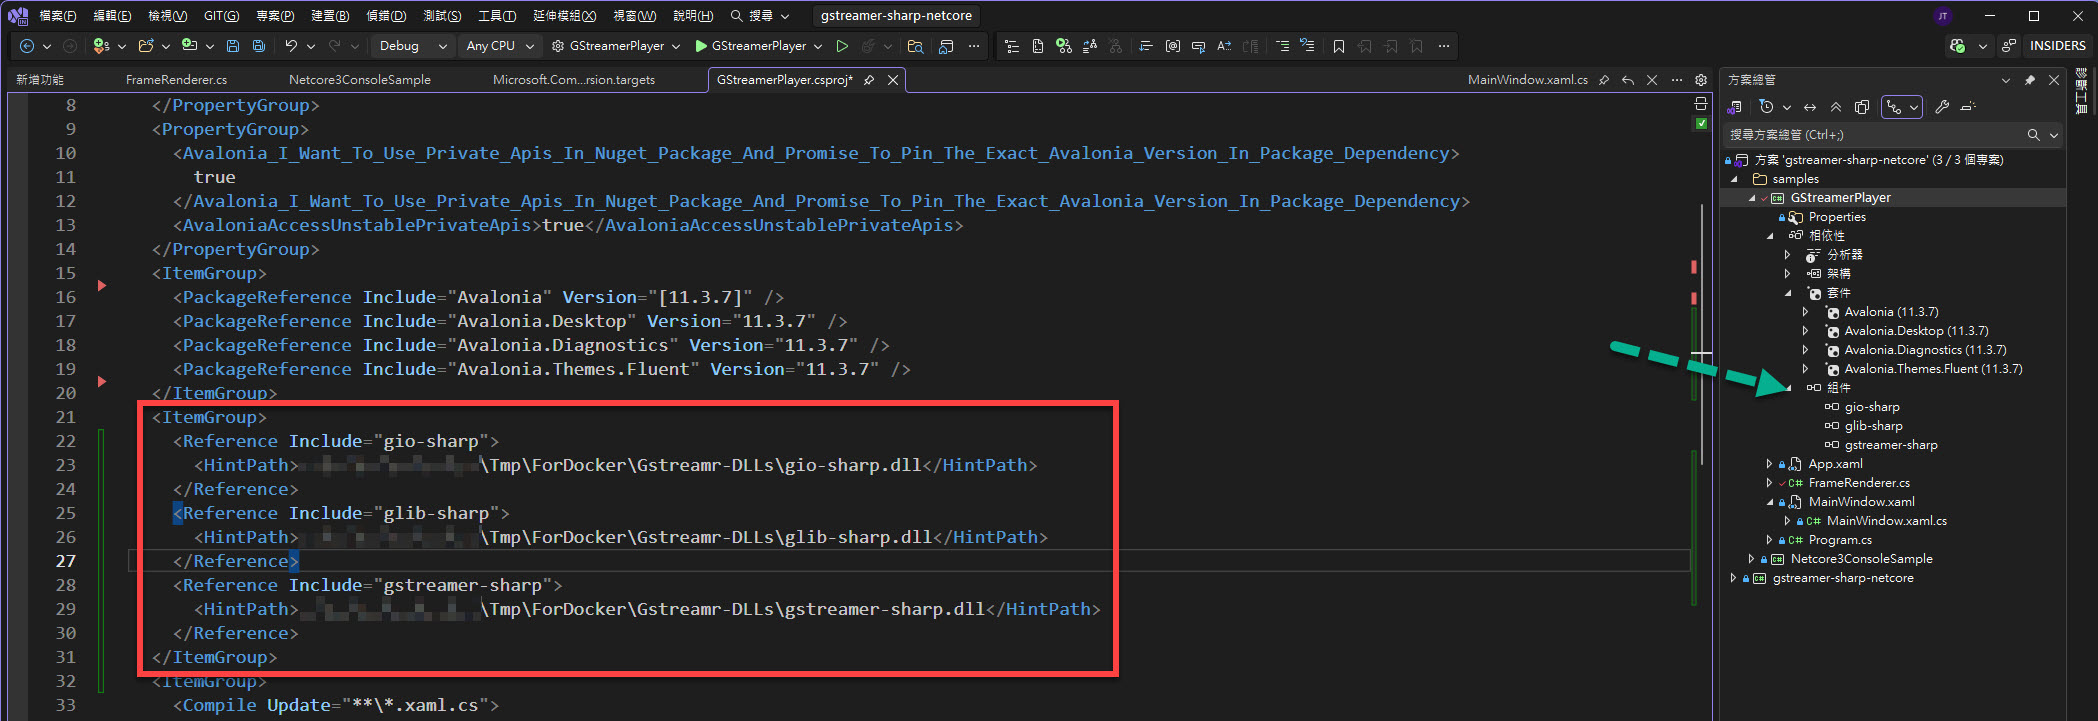Click the wrench properties icon in Solution Explorer
2098x721 pixels.
point(1942,107)
